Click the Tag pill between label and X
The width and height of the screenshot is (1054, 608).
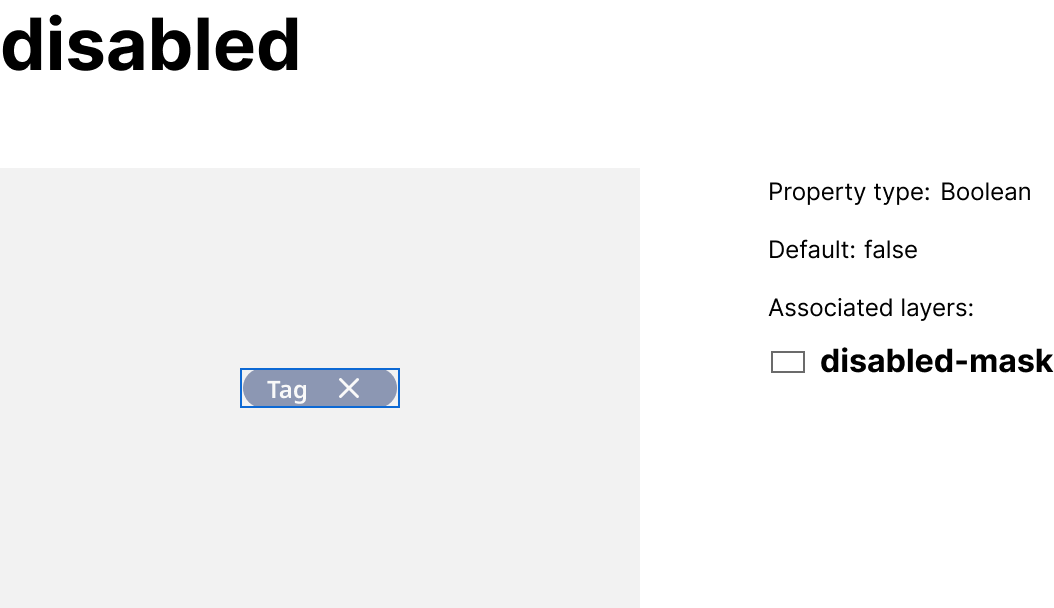(320, 388)
